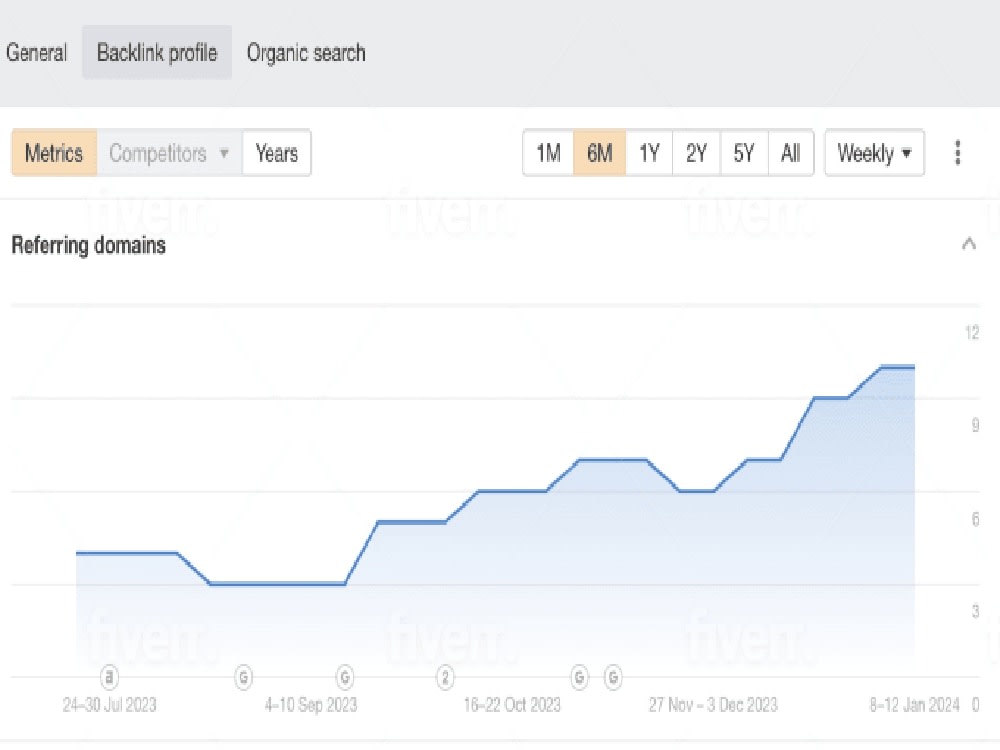This screenshot has height=750, width=1000.
Task: Select the 6M time range
Action: [x=599, y=153]
